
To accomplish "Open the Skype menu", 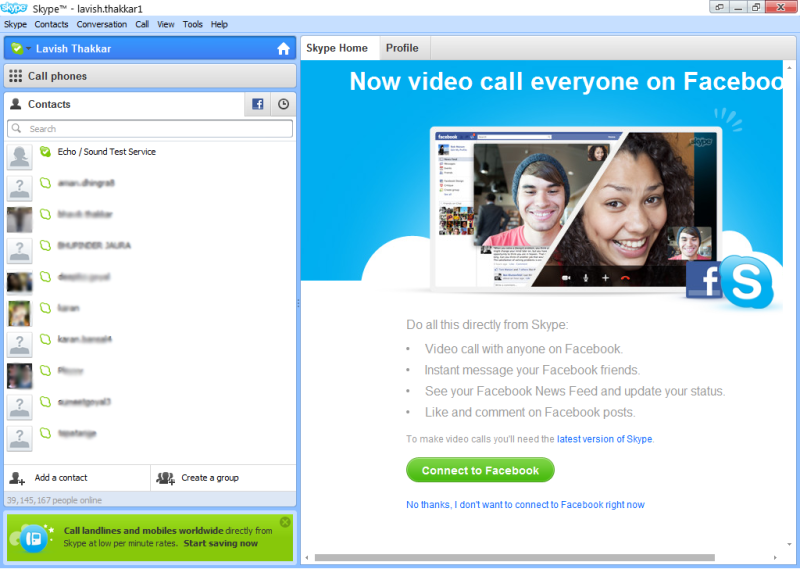I will pyautogui.click(x=15, y=24).
